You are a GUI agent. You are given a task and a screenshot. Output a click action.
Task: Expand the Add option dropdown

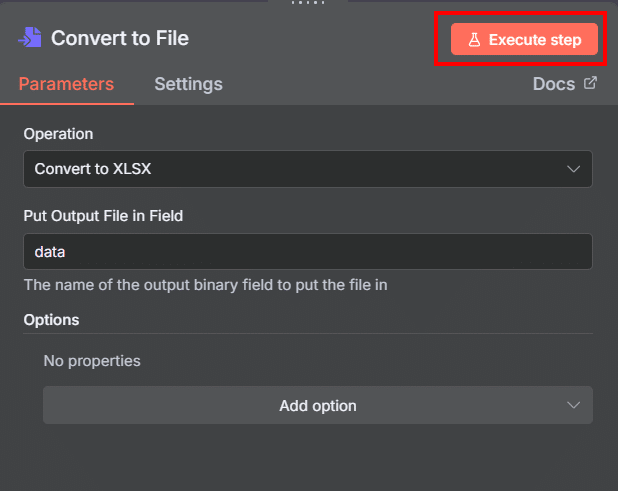(x=318, y=405)
